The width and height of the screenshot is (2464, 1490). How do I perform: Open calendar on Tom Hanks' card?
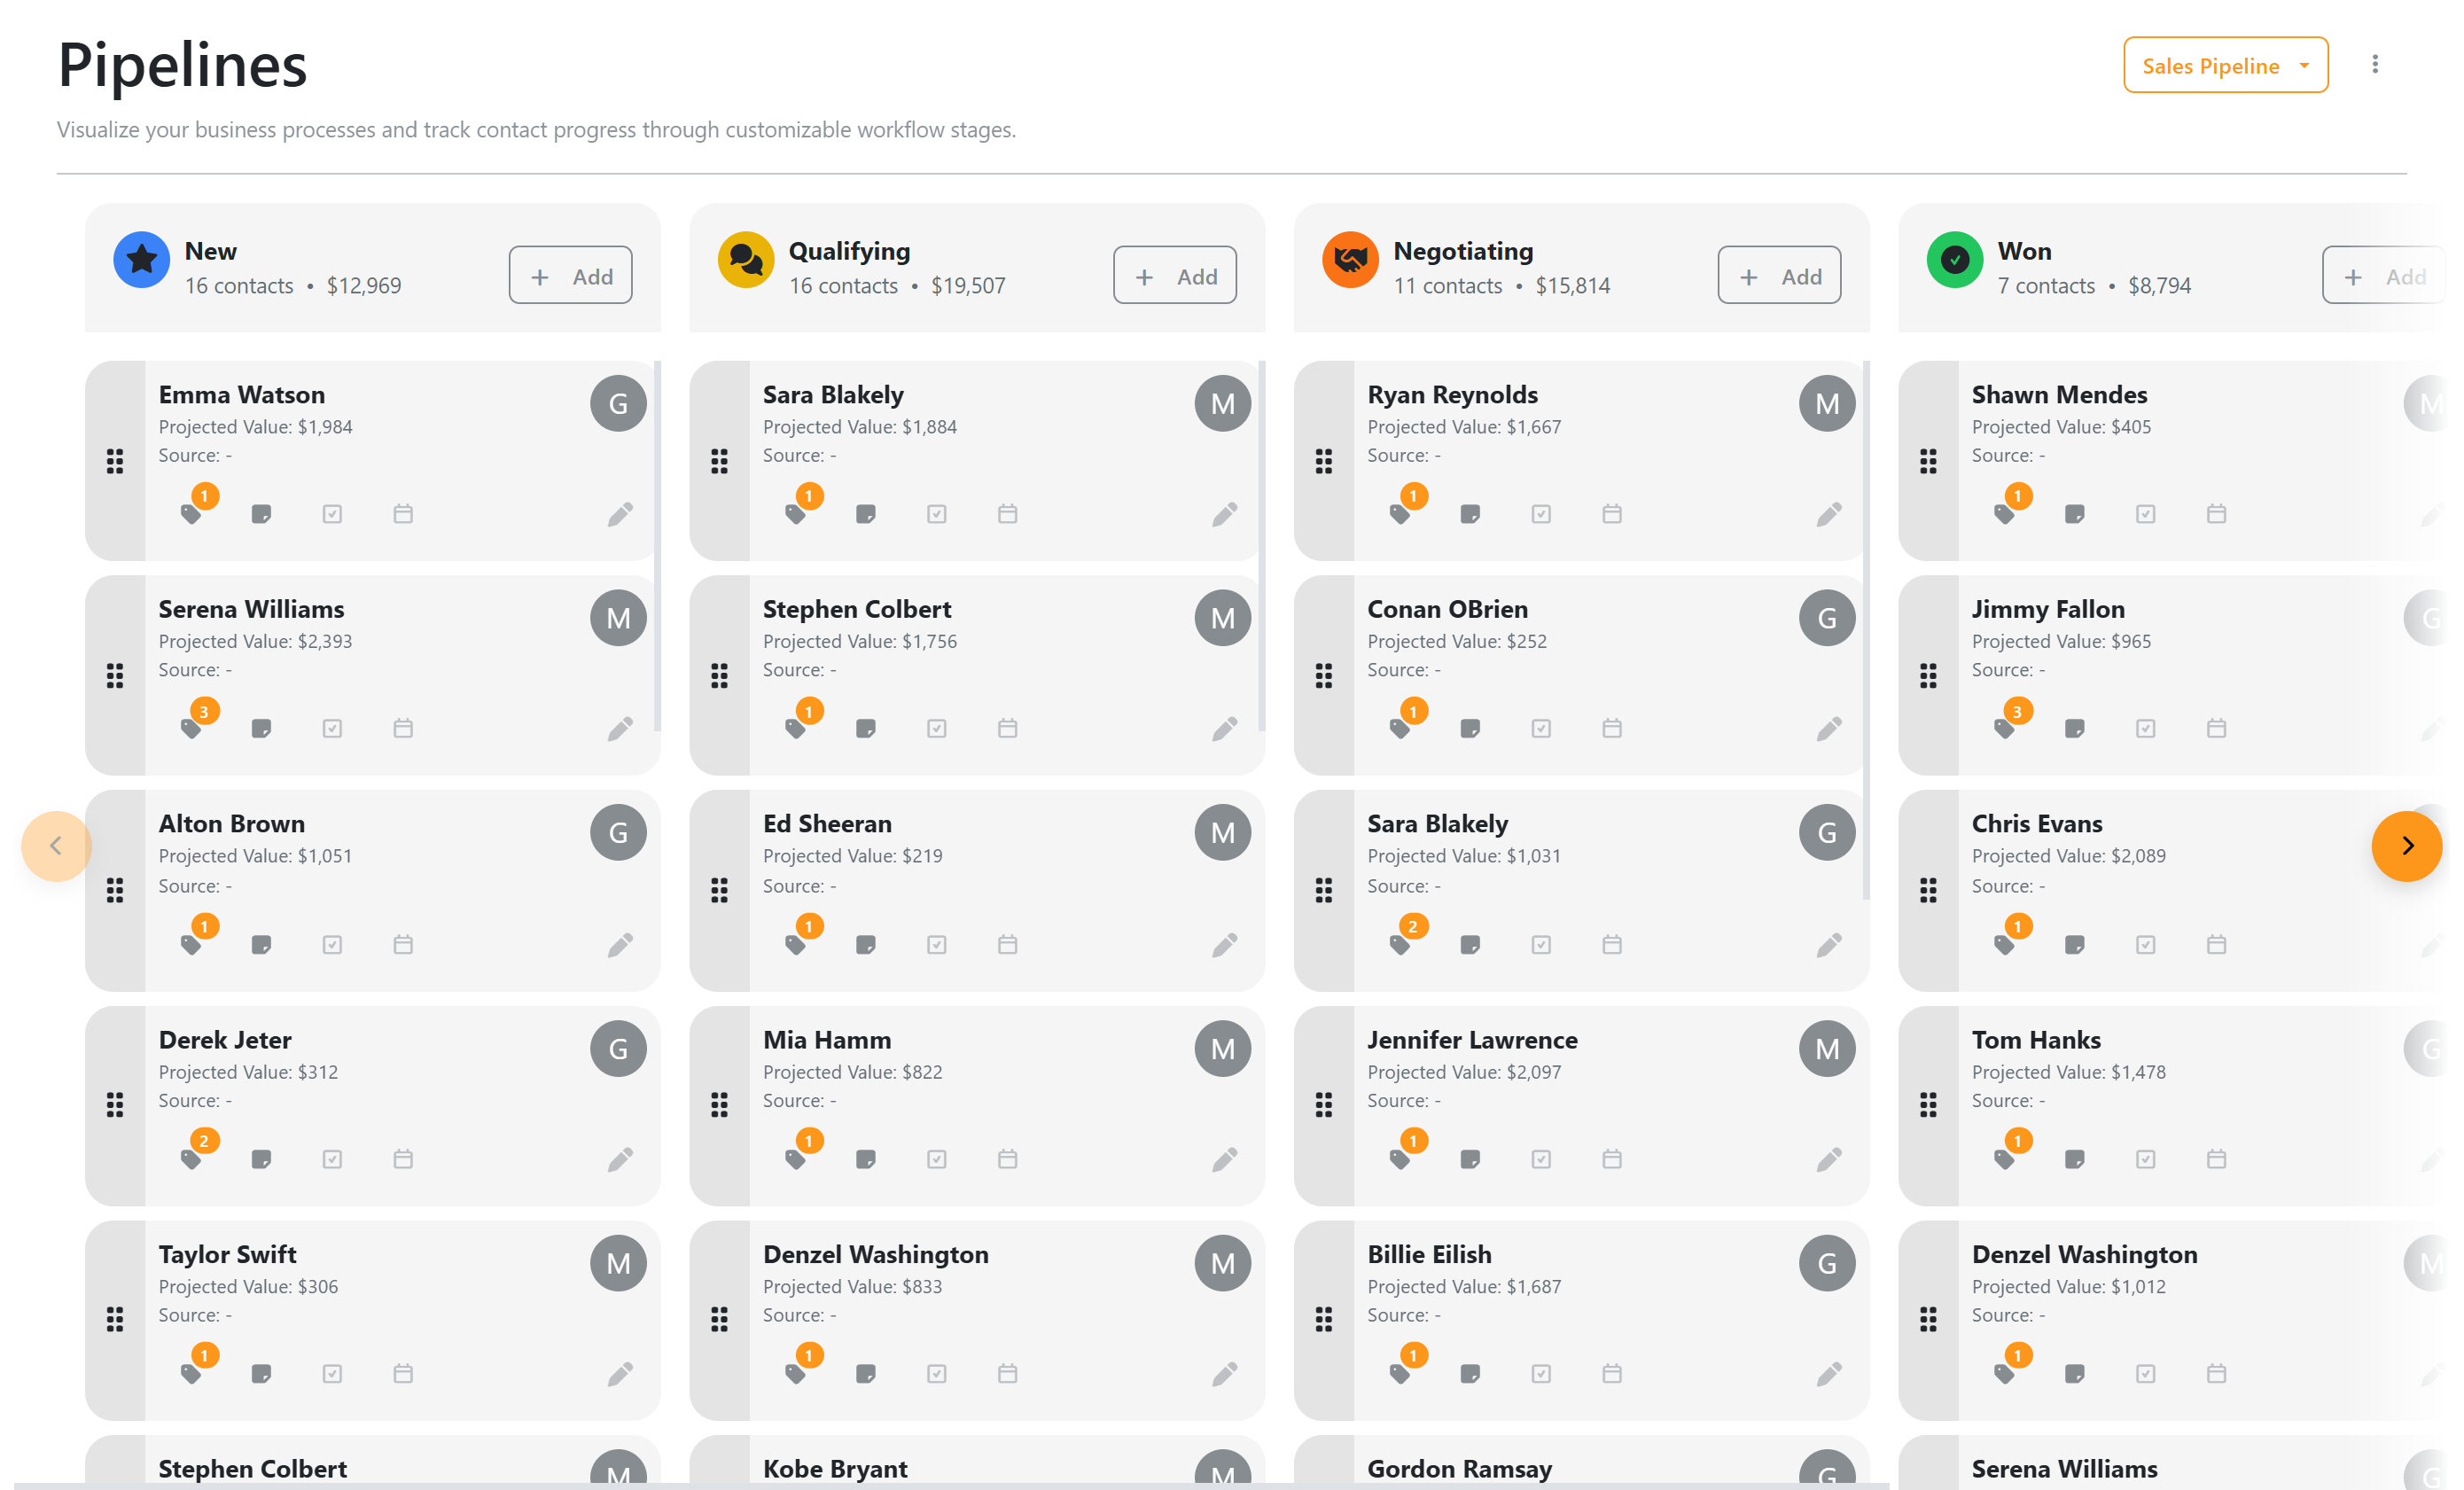(2217, 1159)
